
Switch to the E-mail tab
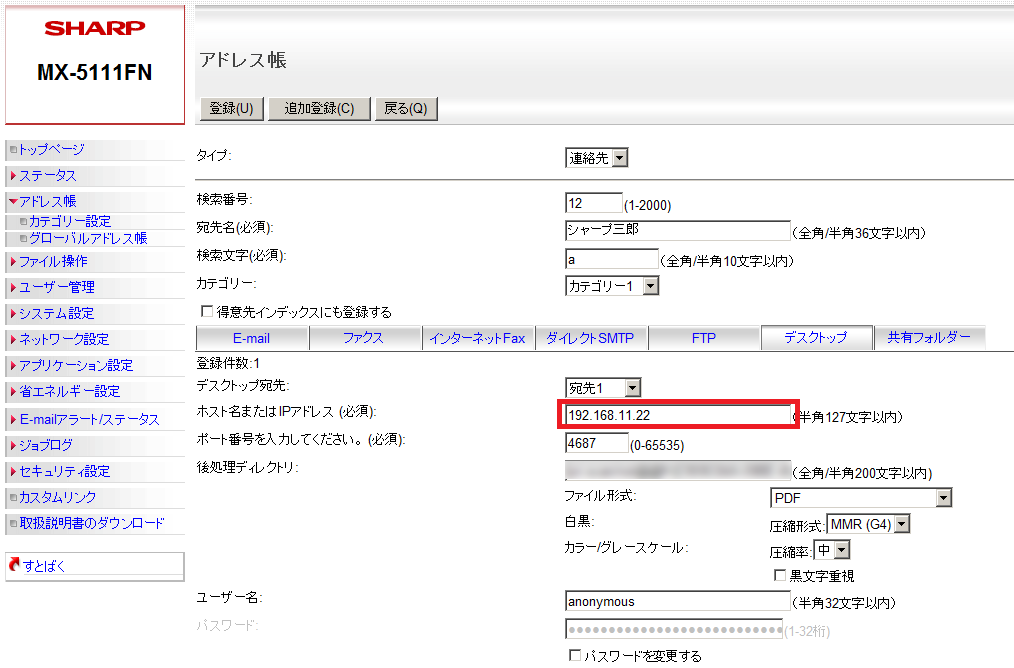(251, 338)
